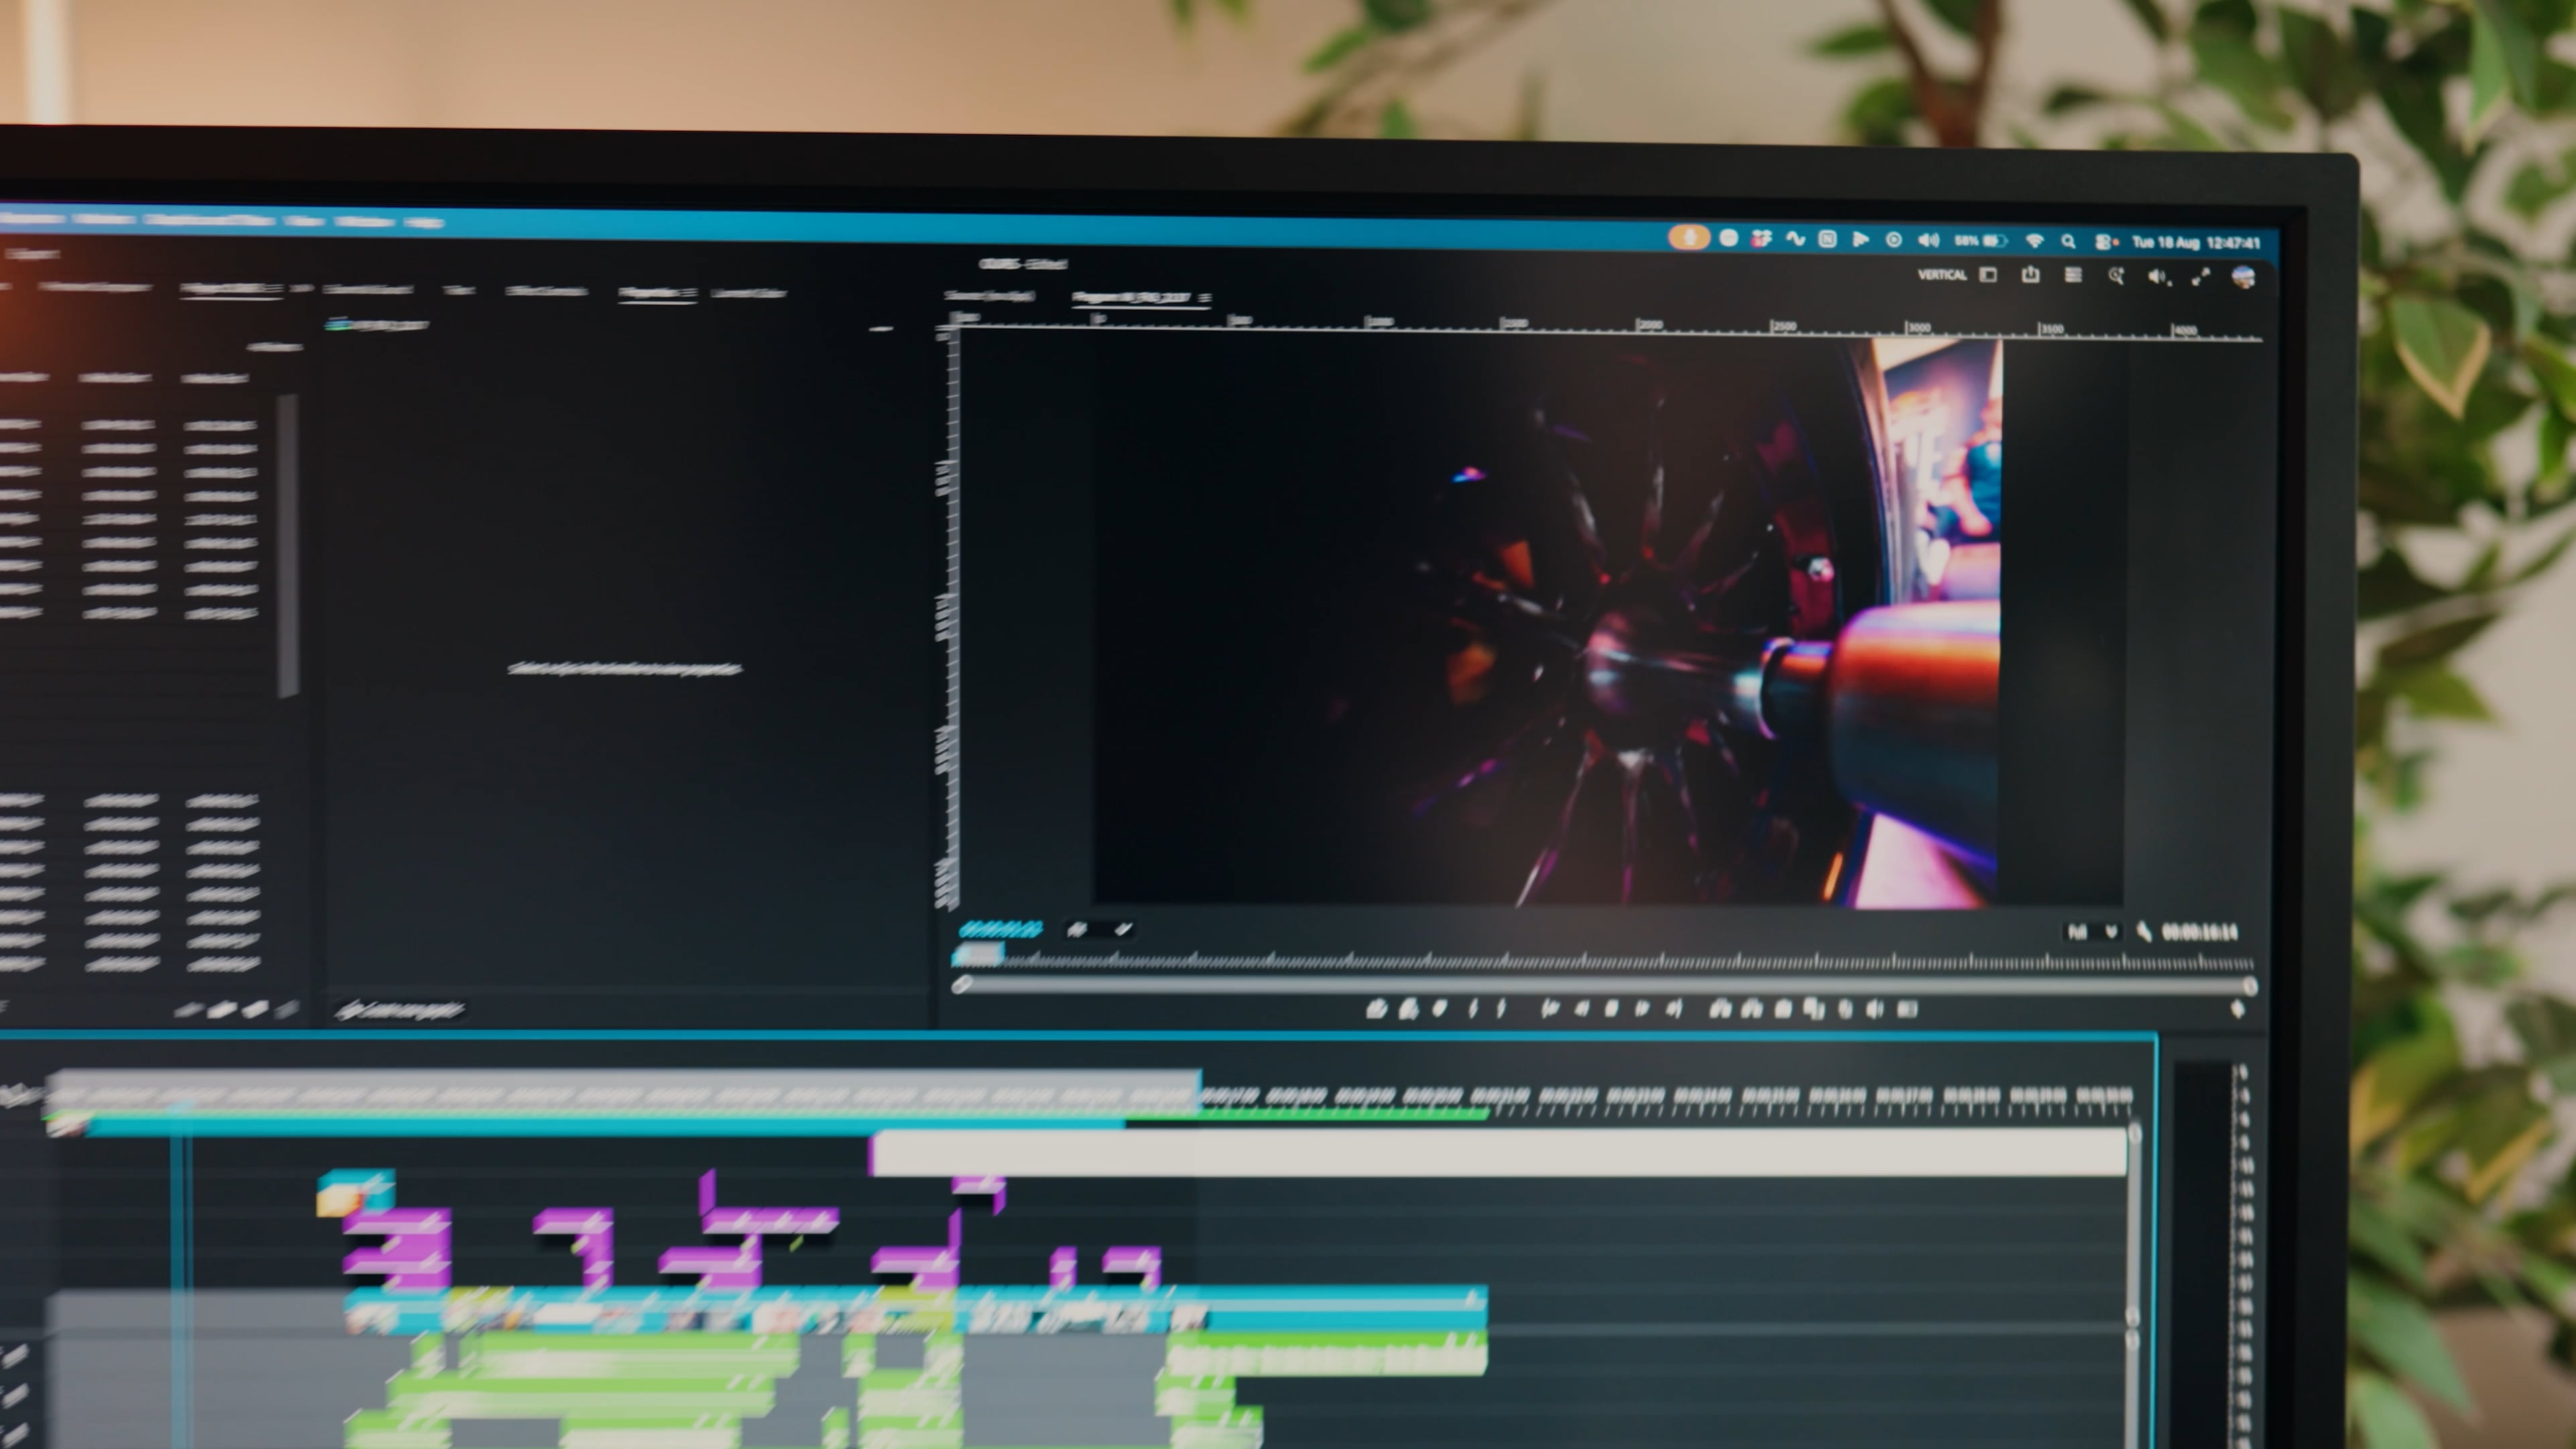2576x1449 pixels.
Task: Toggle full screen with the arrows icon
Action: click(x=2200, y=277)
